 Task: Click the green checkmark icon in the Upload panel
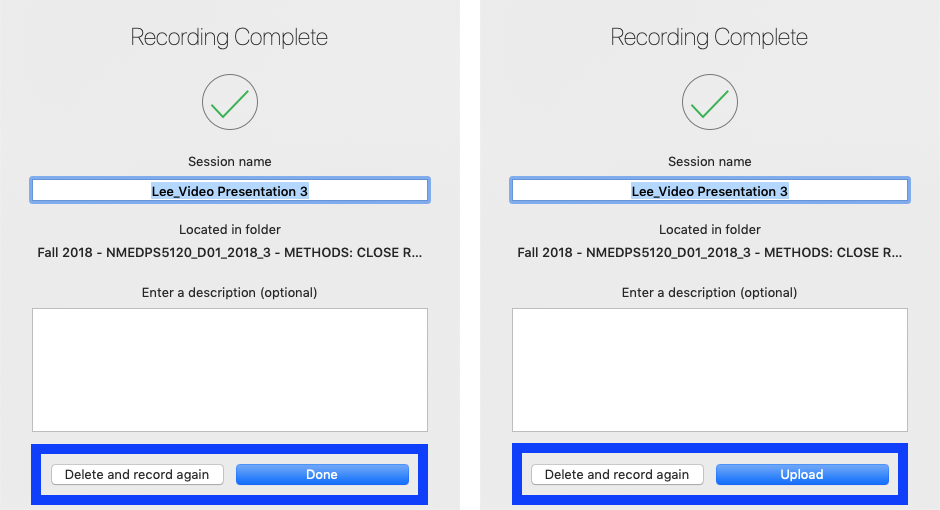tap(710, 102)
